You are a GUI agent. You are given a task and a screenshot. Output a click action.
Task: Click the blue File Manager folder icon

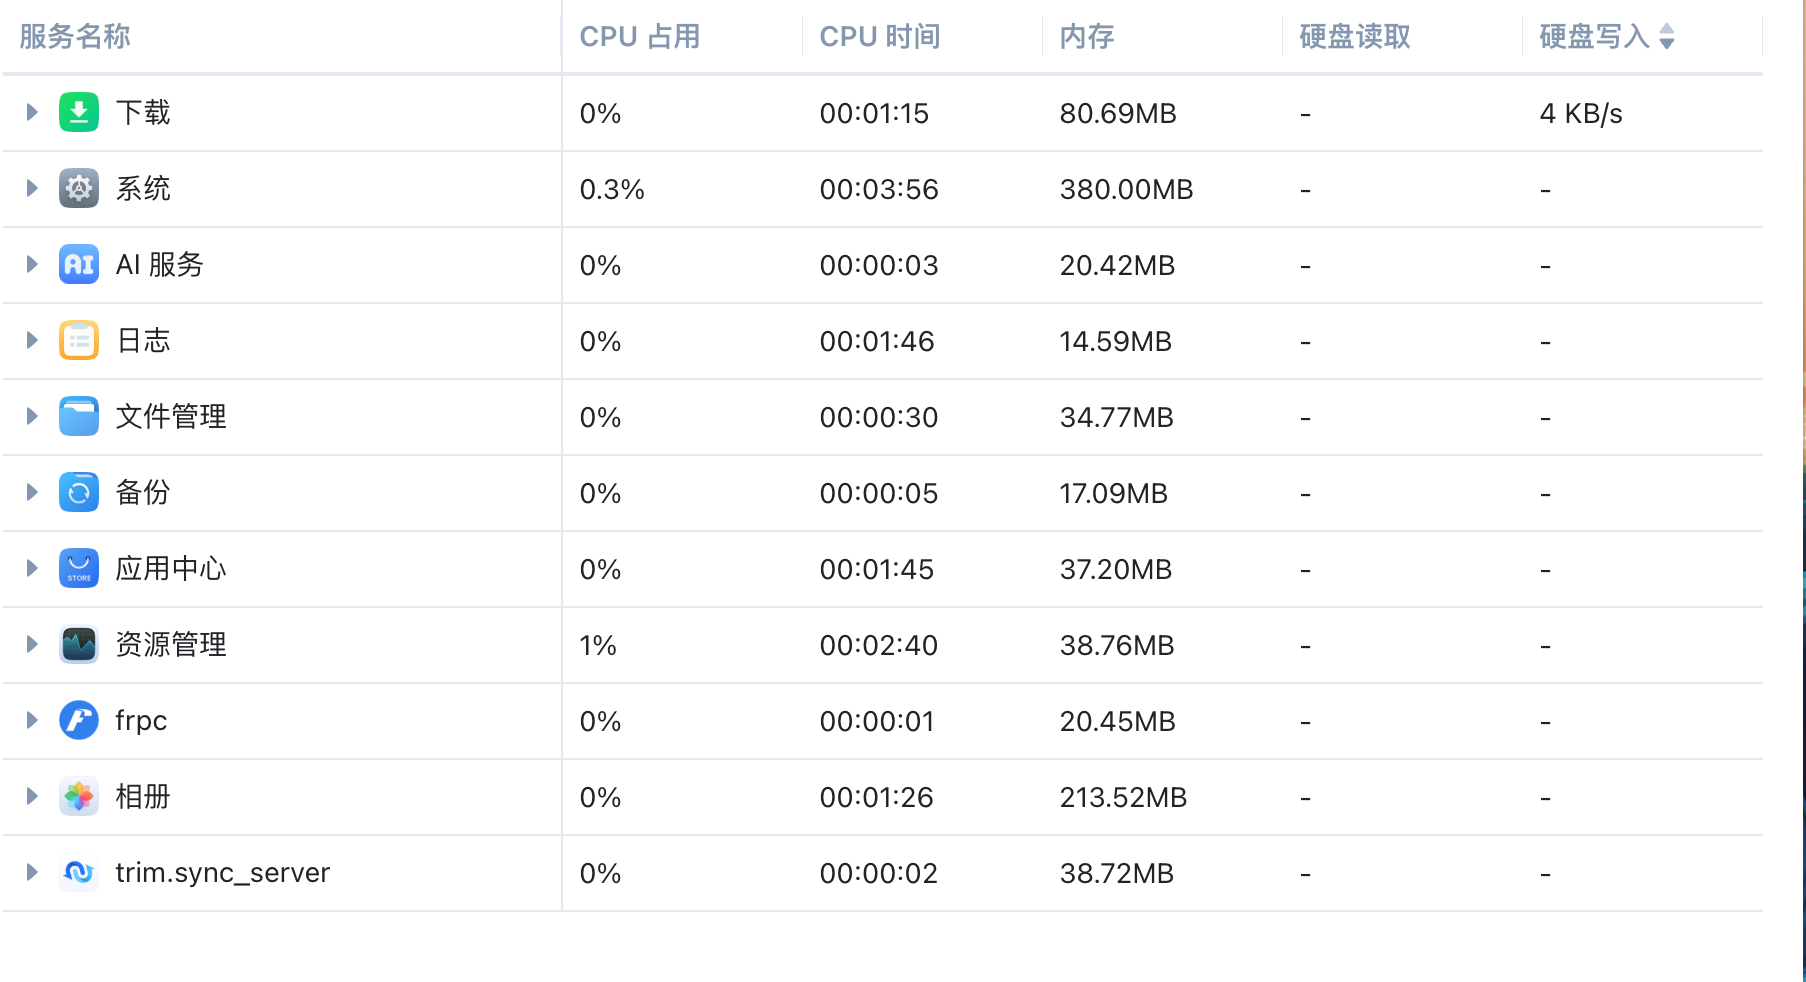(x=79, y=416)
